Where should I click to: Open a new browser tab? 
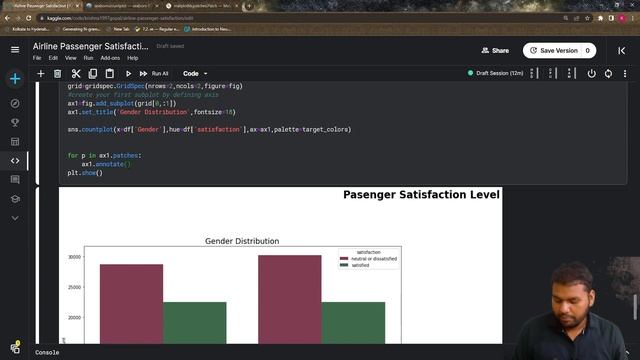click(x=249, y=6)
